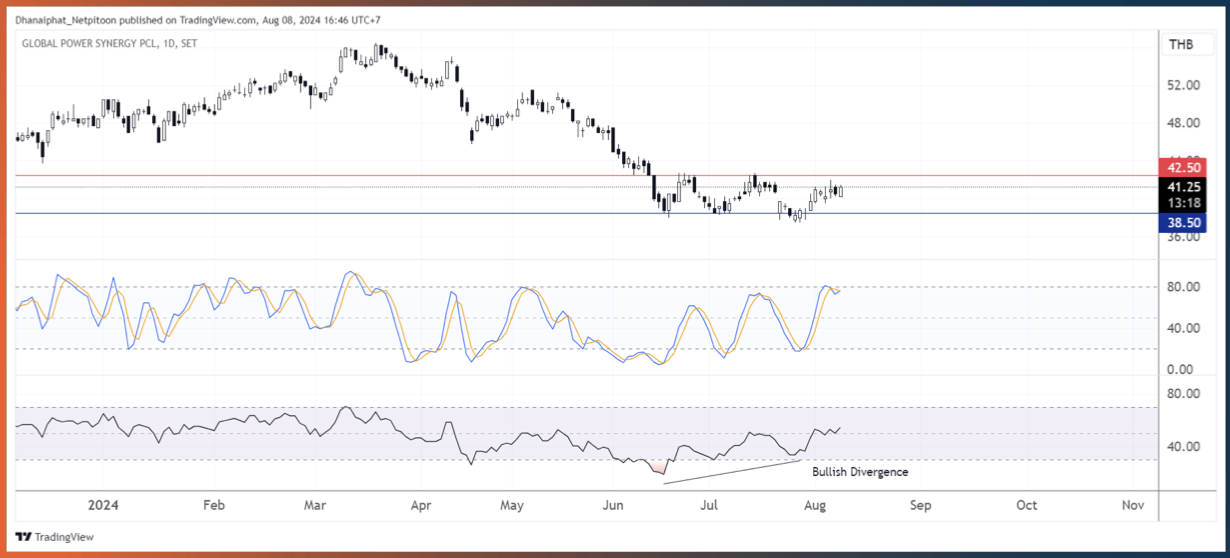
Task: Click the 42.50 red price label
Action: 1184,167
